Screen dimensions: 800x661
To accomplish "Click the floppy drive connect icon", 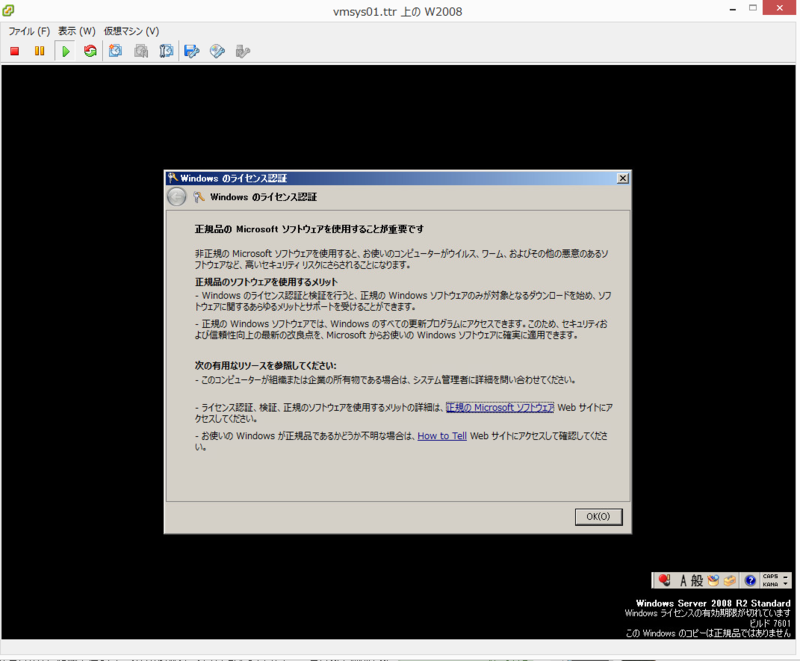I will (191, 51).
